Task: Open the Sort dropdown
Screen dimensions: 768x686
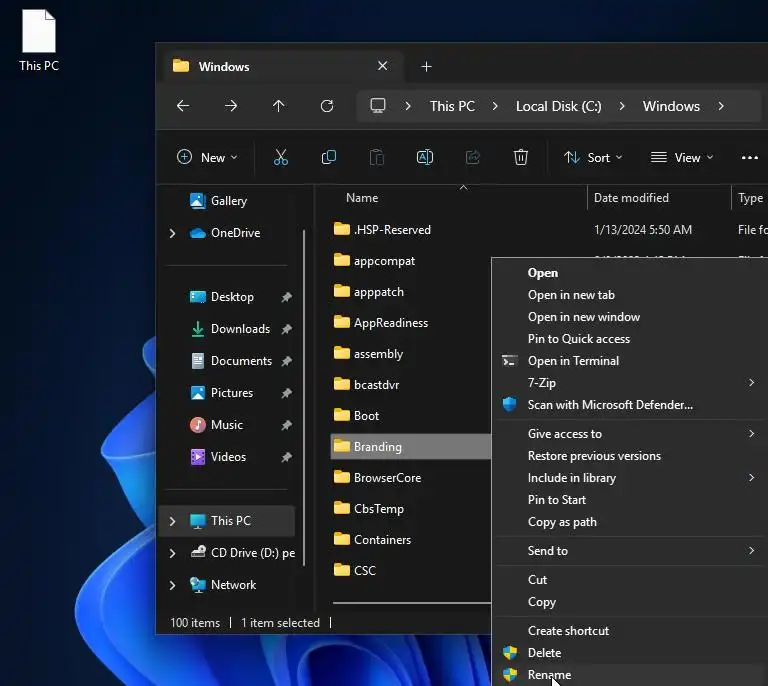Action: click(593, 157)
